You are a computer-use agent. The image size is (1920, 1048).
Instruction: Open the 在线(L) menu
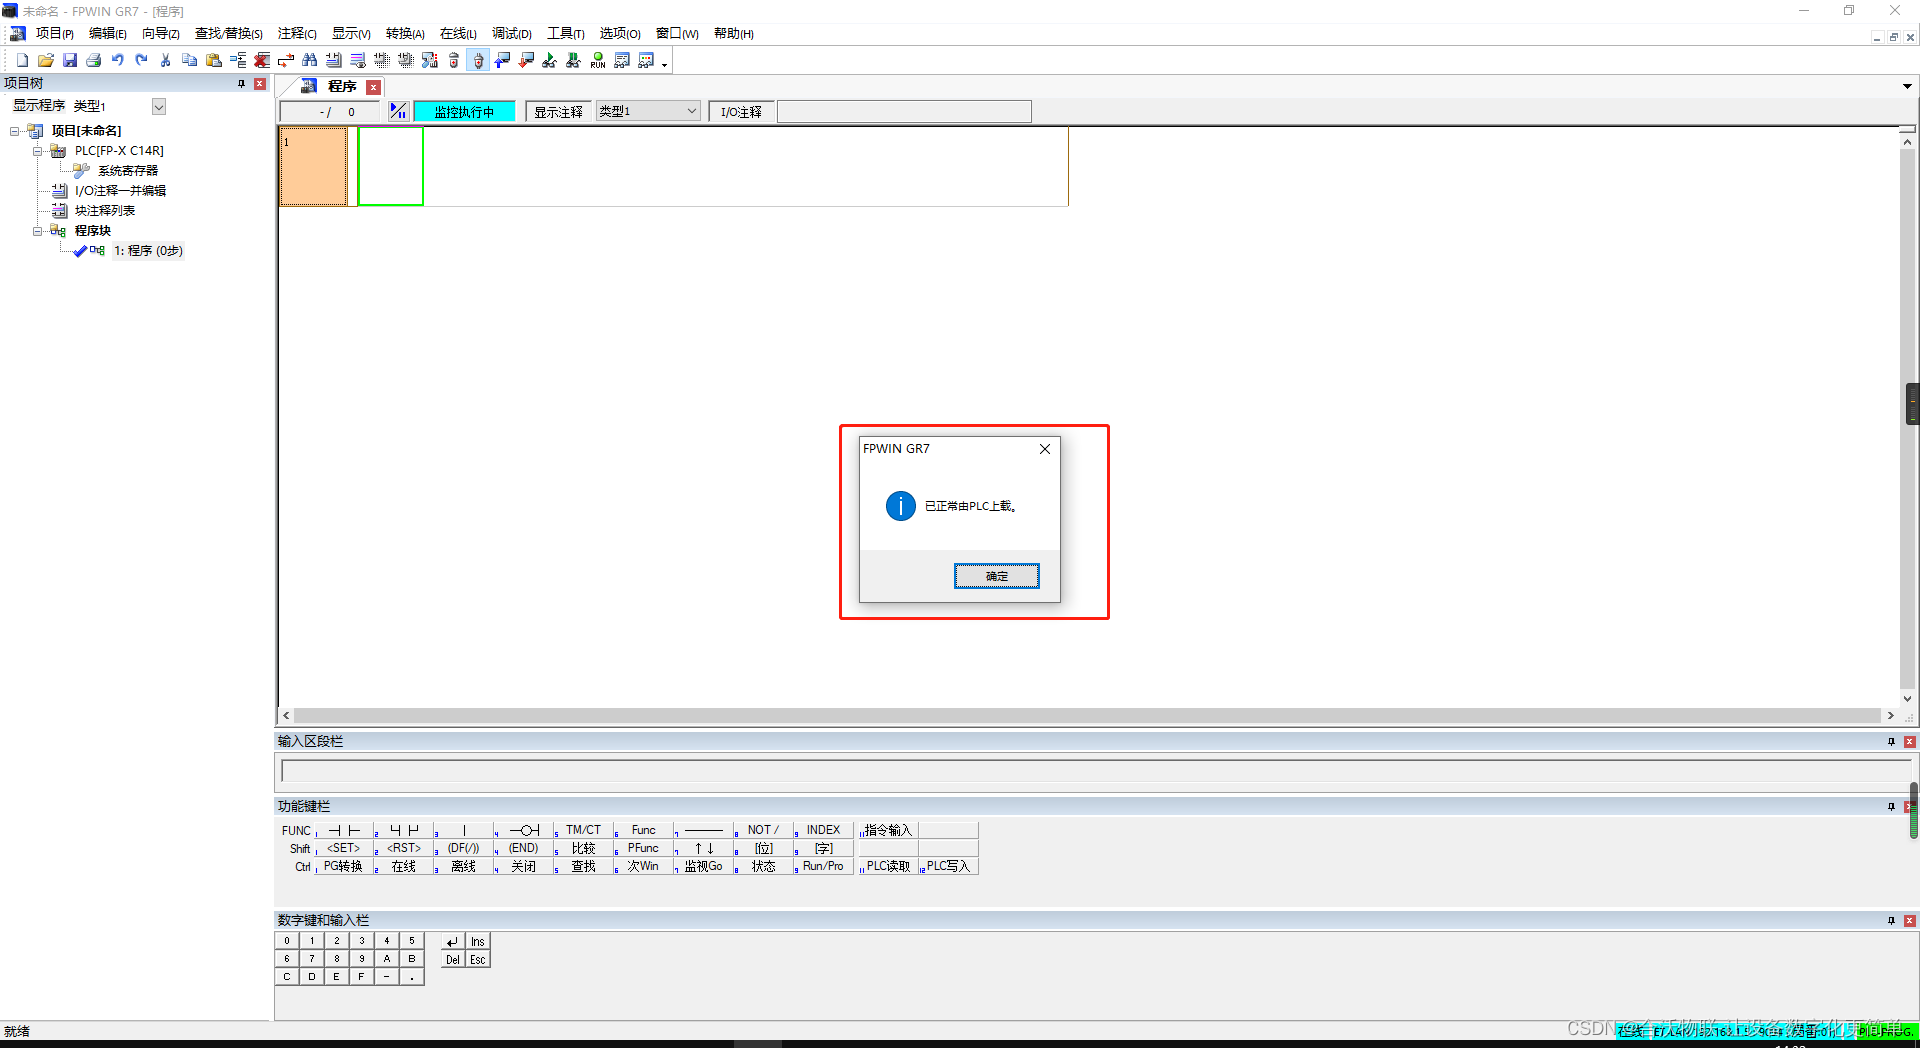pos(458,34)
